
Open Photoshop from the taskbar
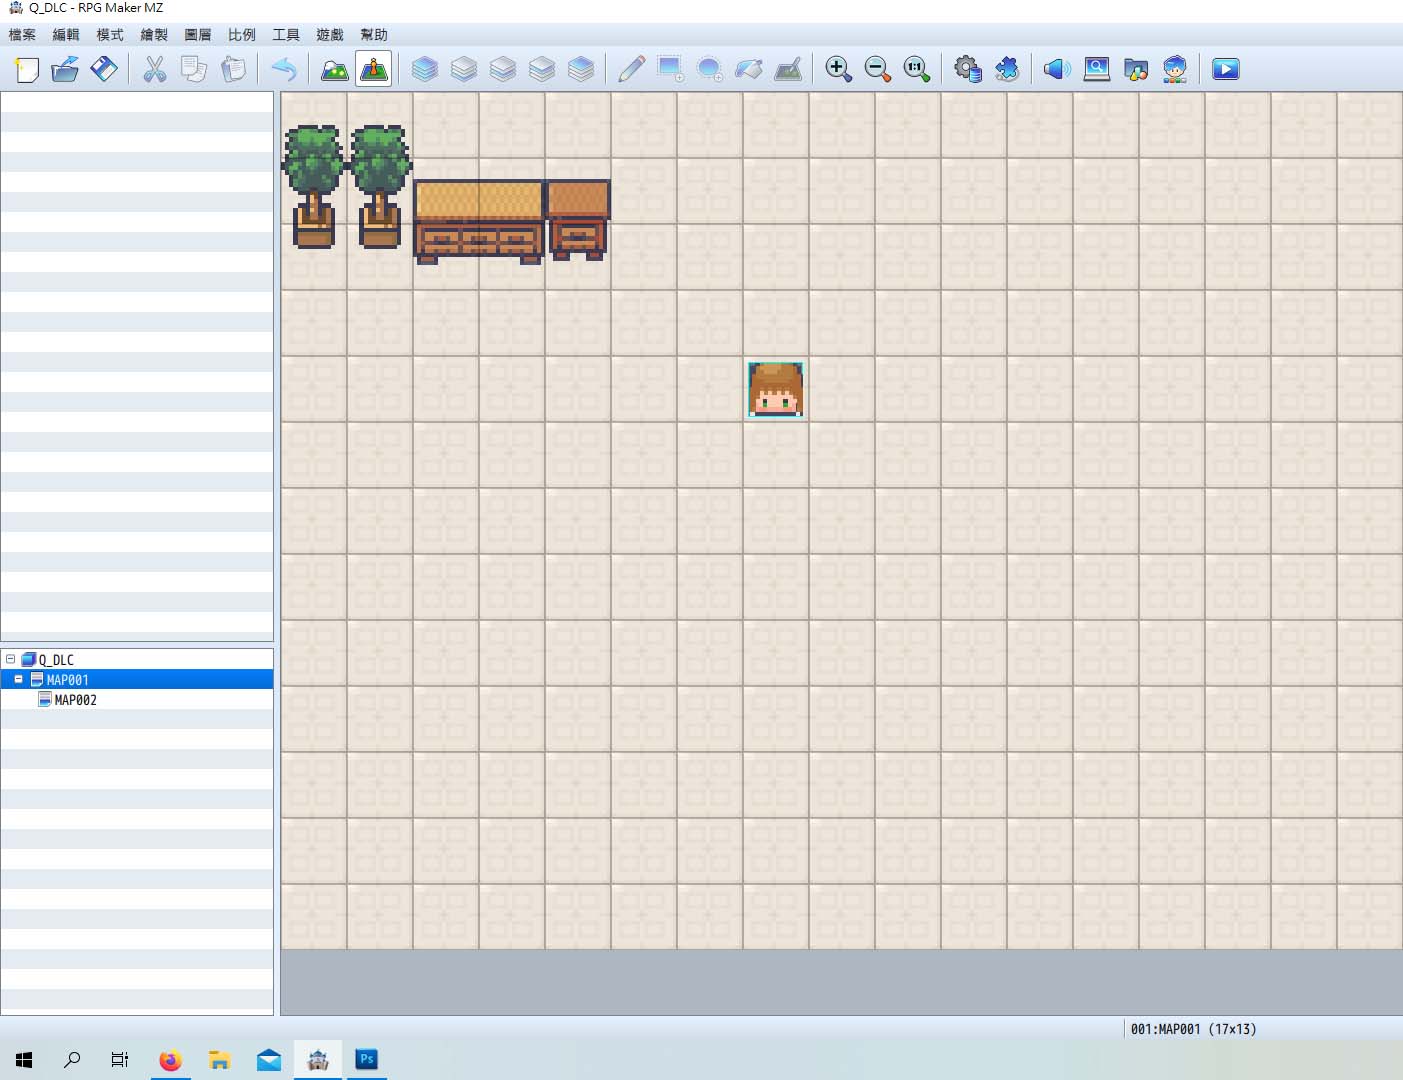coord(367,1059)
